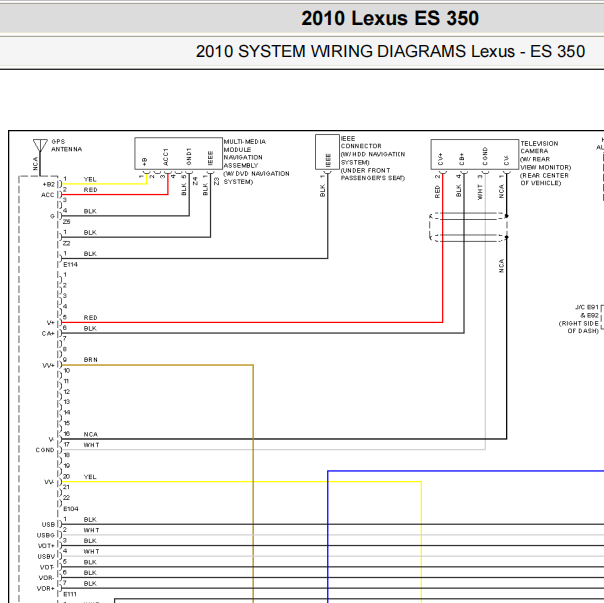Select the "2010 SYSTEM WIRING DIAGRAMS Lexus - ES 350" heading
Image resolution: width=604 pixels, height=603 pixels.
[390, 51]
